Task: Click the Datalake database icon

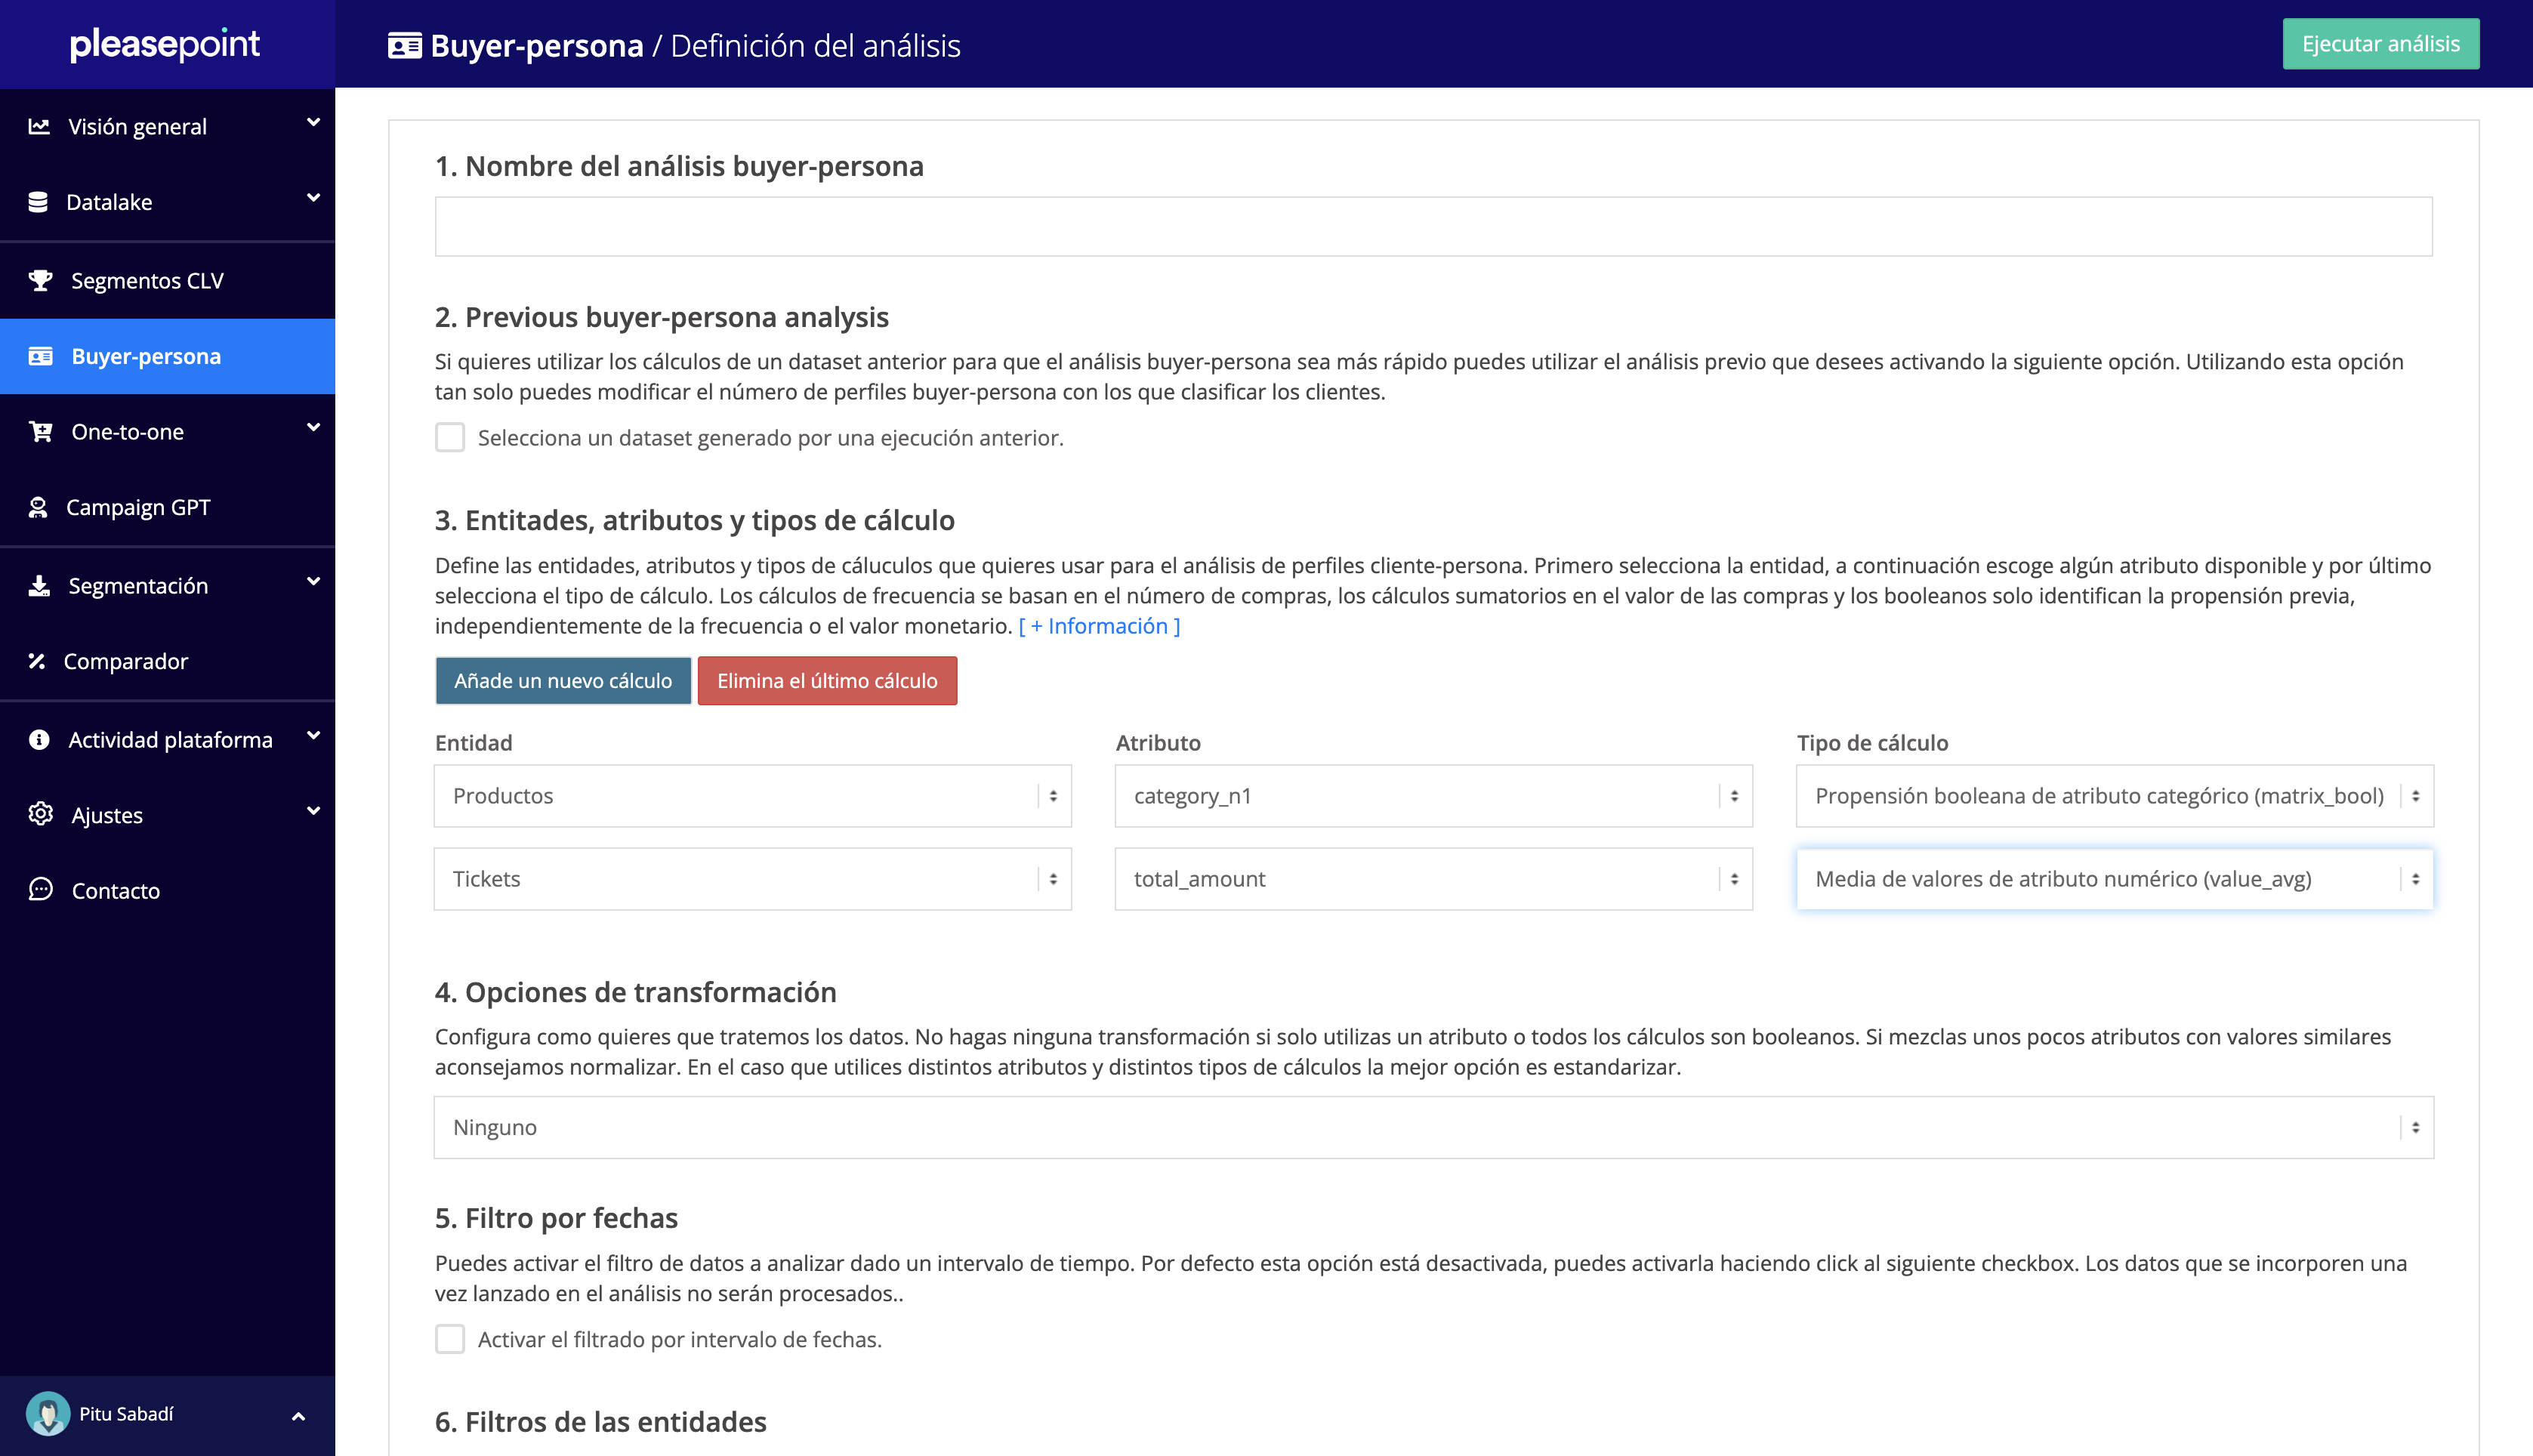Action: (x=38, y=202)
